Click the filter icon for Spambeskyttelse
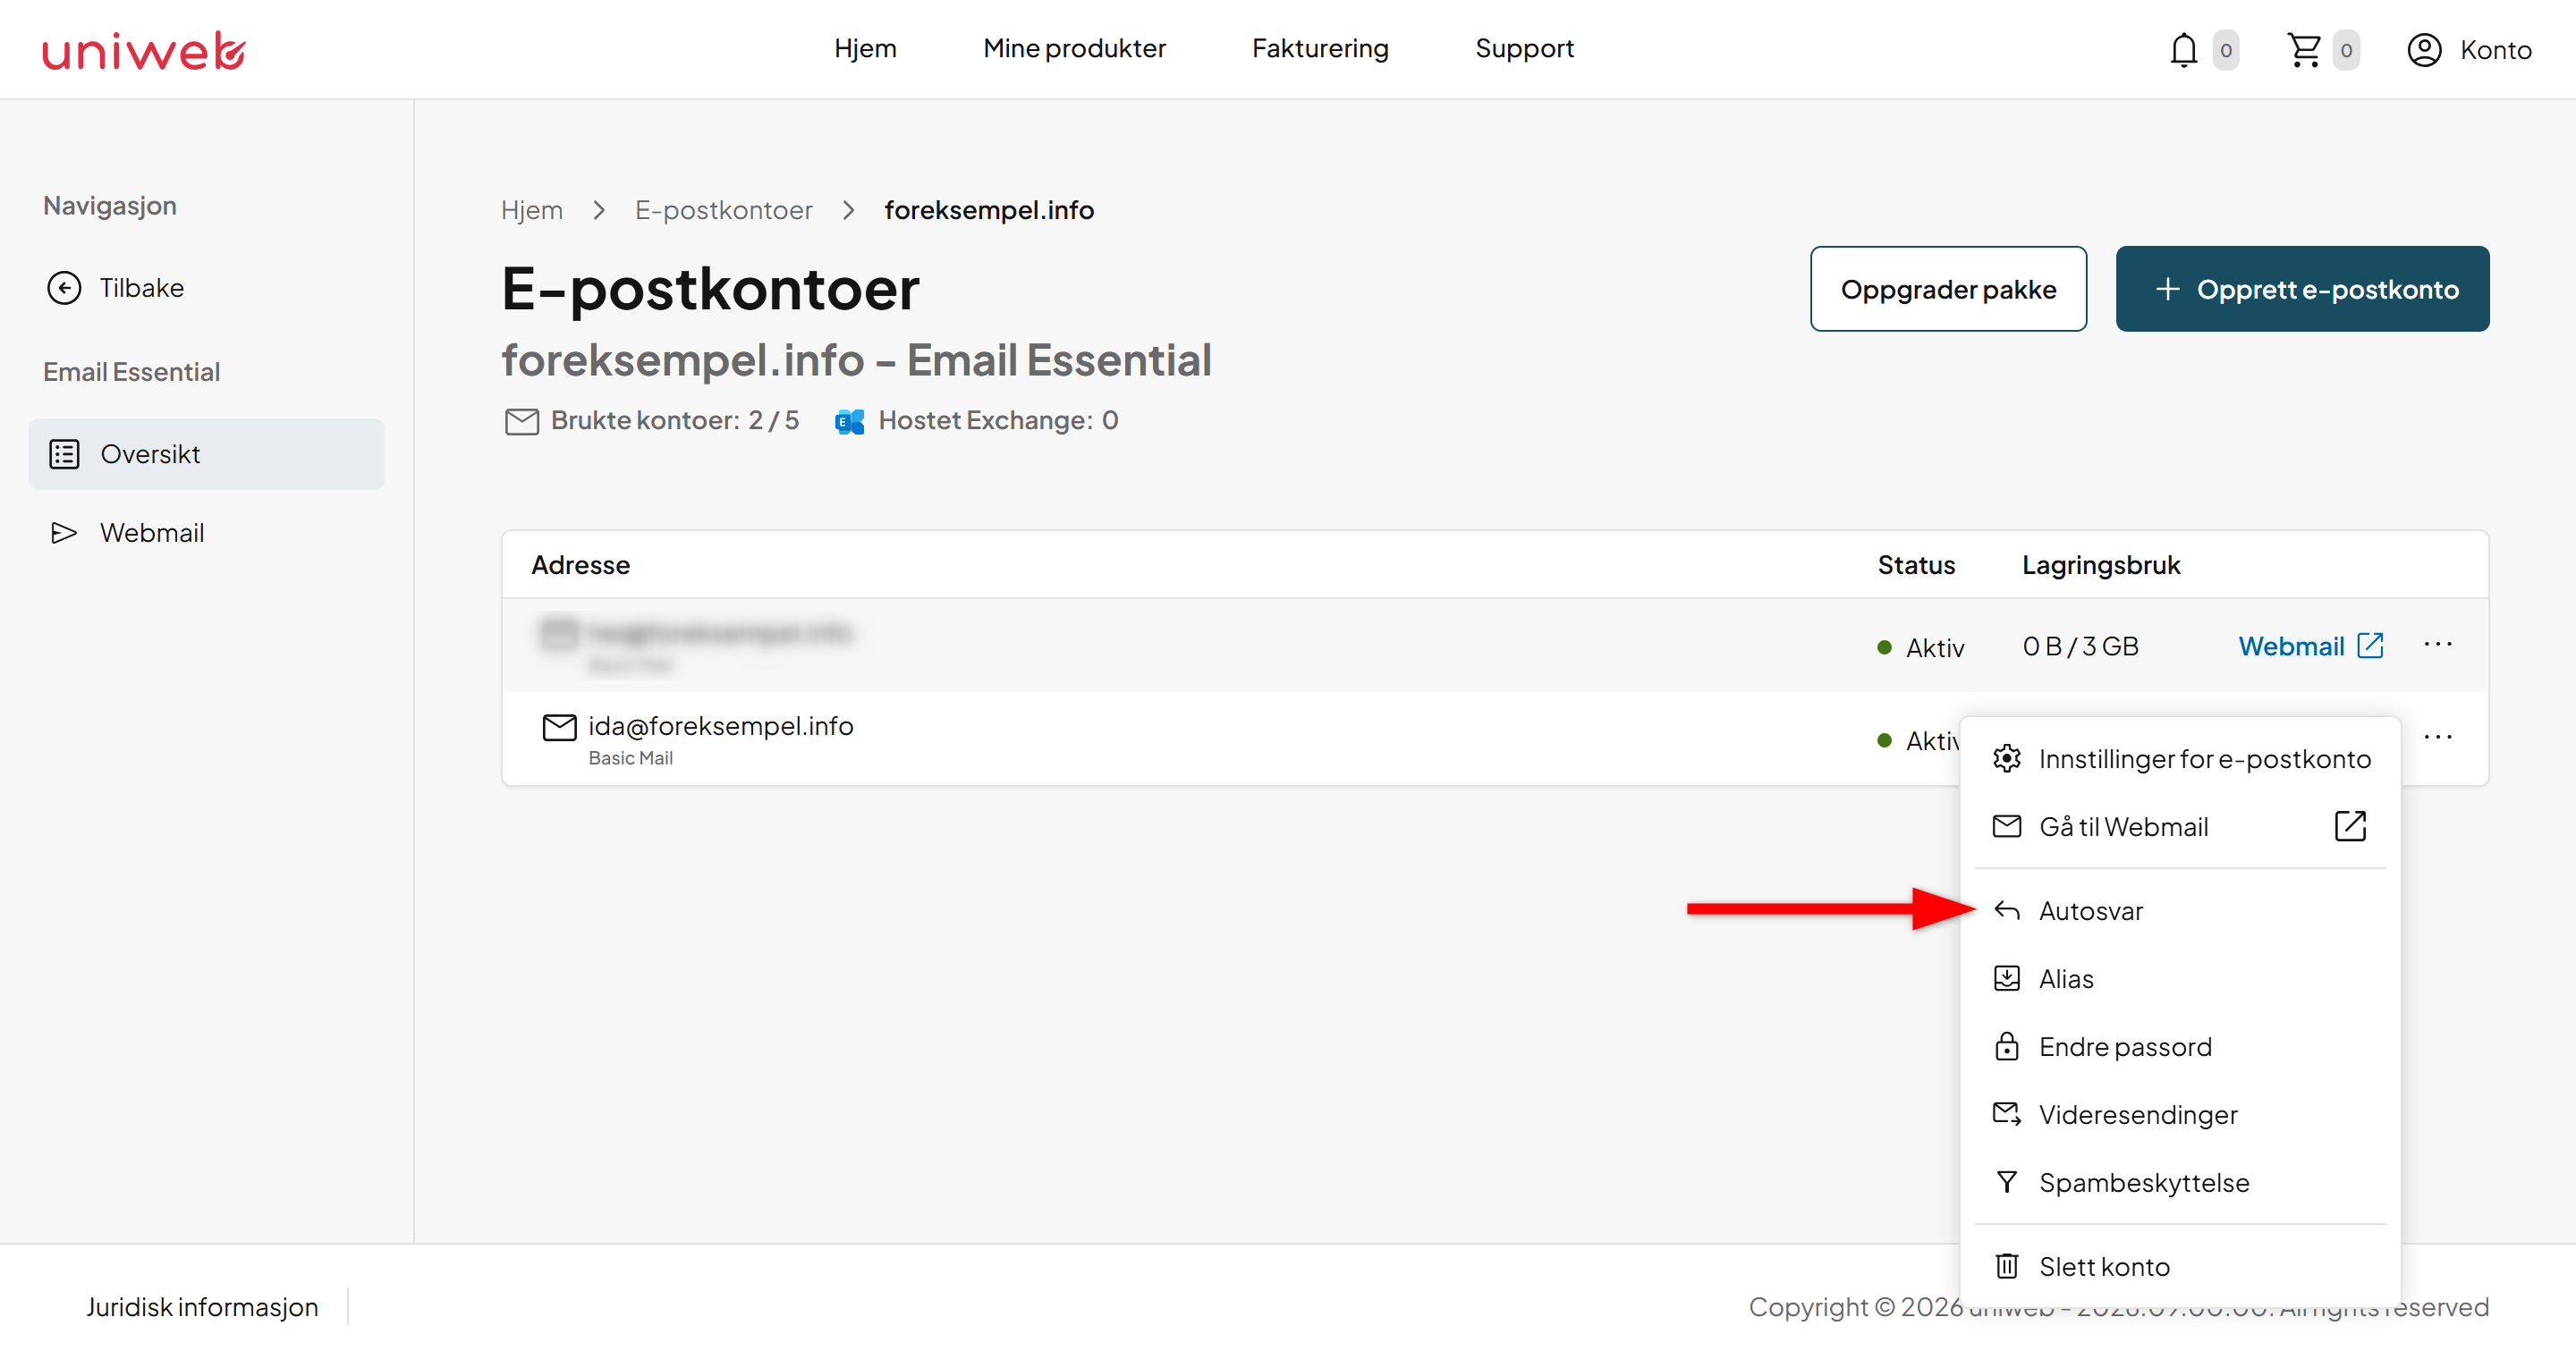 tap(2006, 1182)
